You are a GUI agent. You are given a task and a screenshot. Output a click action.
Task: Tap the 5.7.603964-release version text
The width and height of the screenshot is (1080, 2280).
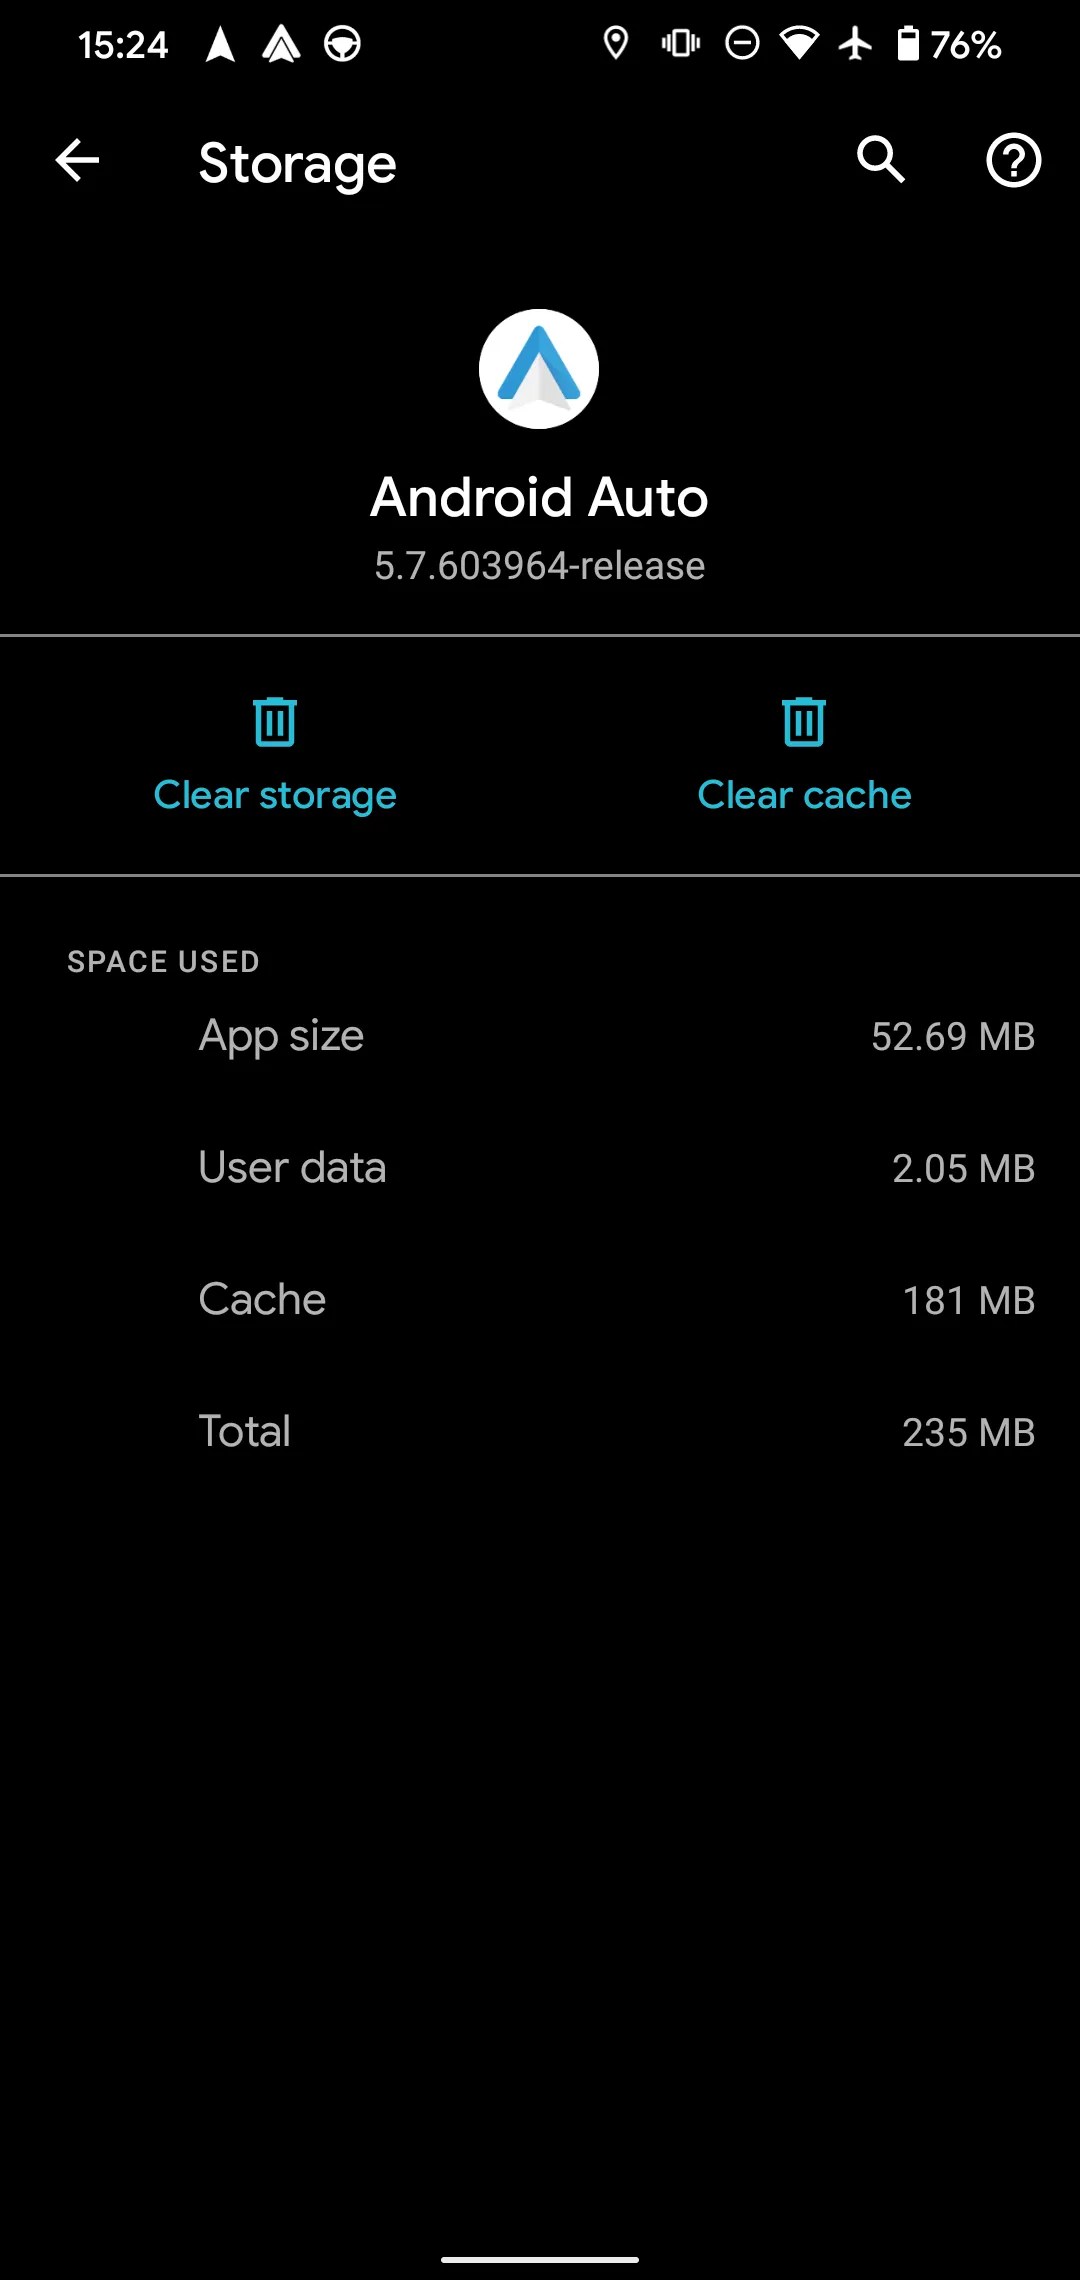coord(540,566)
